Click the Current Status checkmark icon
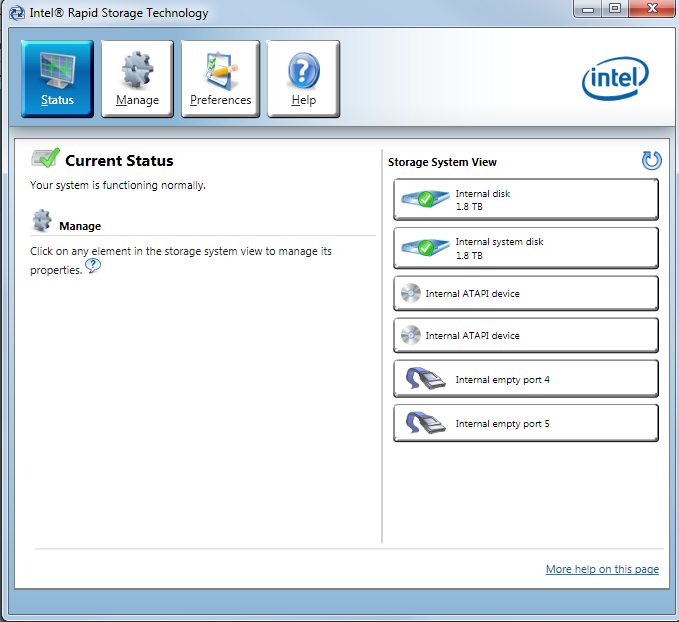The image size is (679, 622). (x=45, y=158)
